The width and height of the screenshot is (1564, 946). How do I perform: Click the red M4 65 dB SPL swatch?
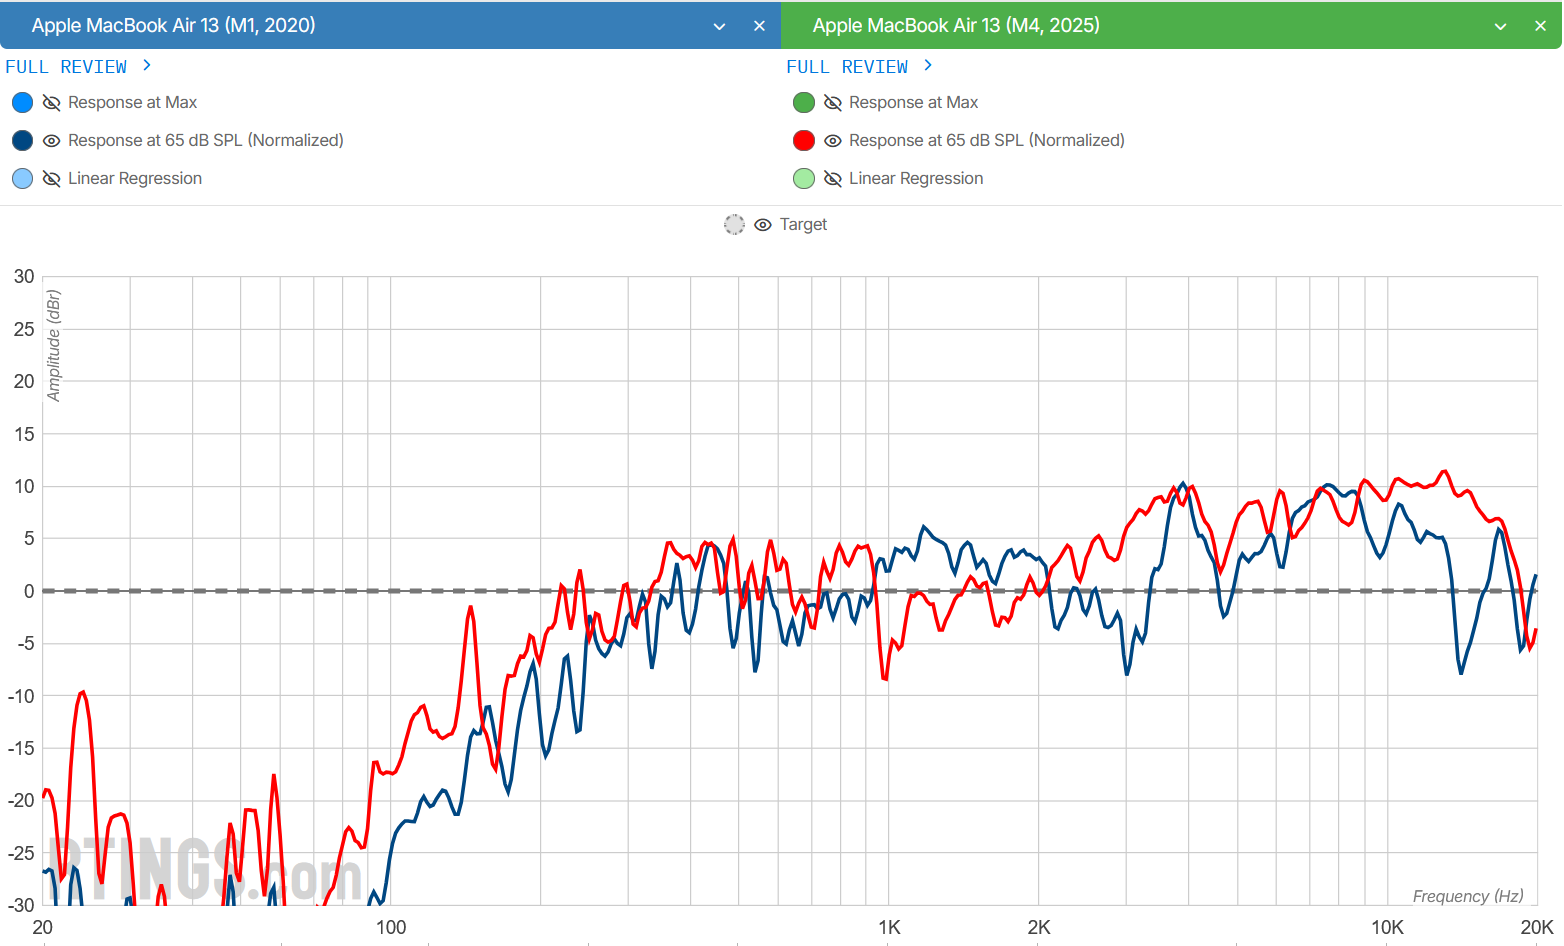pyautogui.click(x=804, y=141)
